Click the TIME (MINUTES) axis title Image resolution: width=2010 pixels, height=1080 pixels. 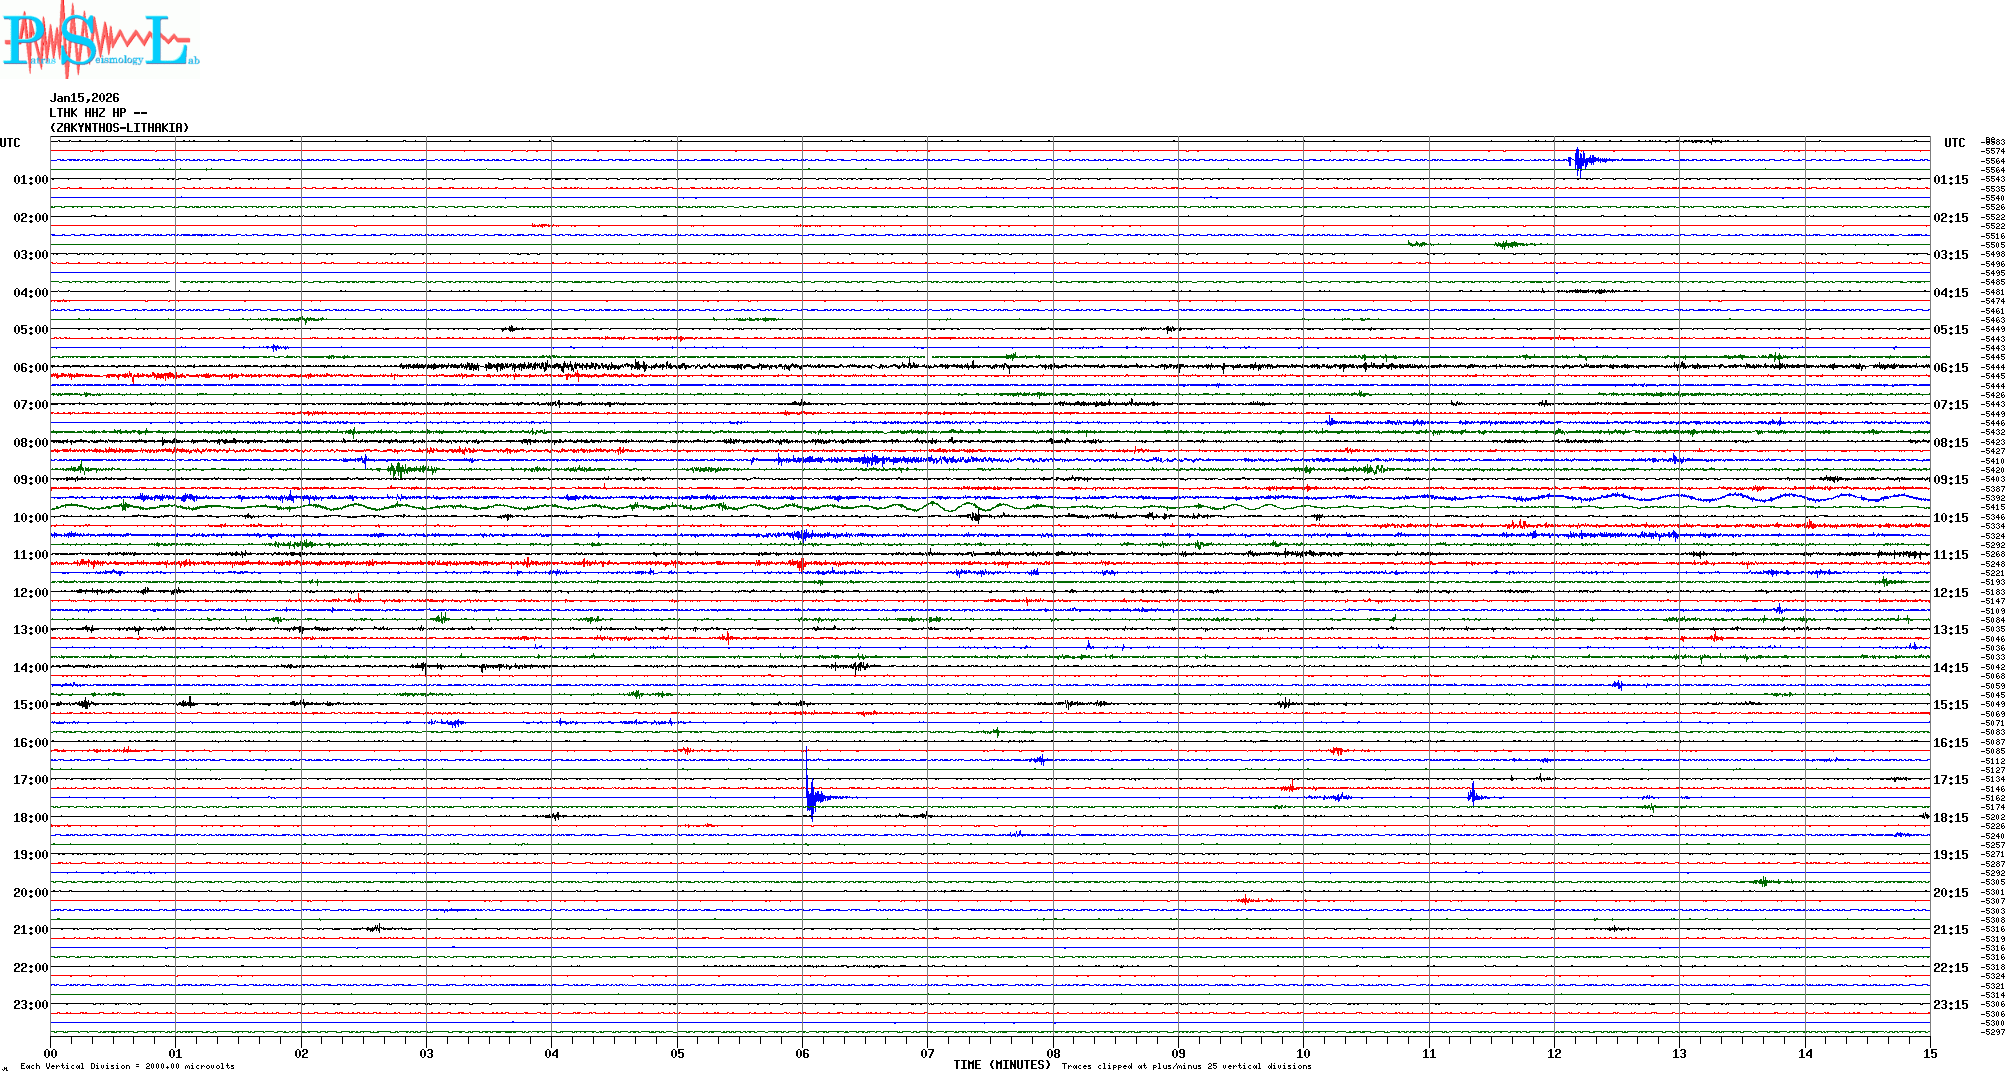point(1001,1065)
